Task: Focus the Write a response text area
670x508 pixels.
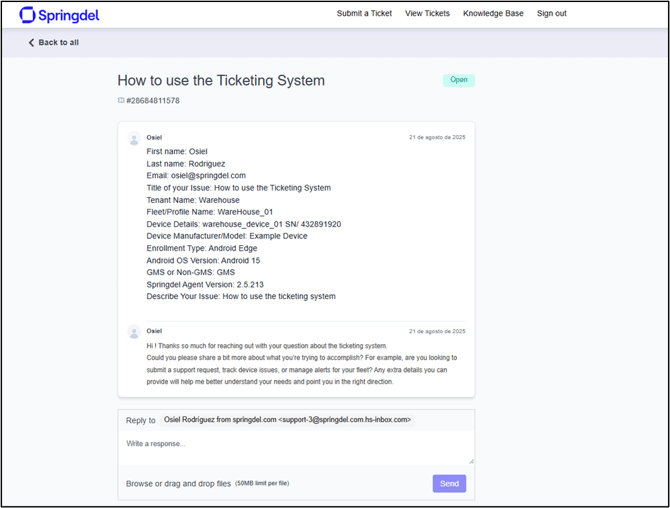Action: 296,447
